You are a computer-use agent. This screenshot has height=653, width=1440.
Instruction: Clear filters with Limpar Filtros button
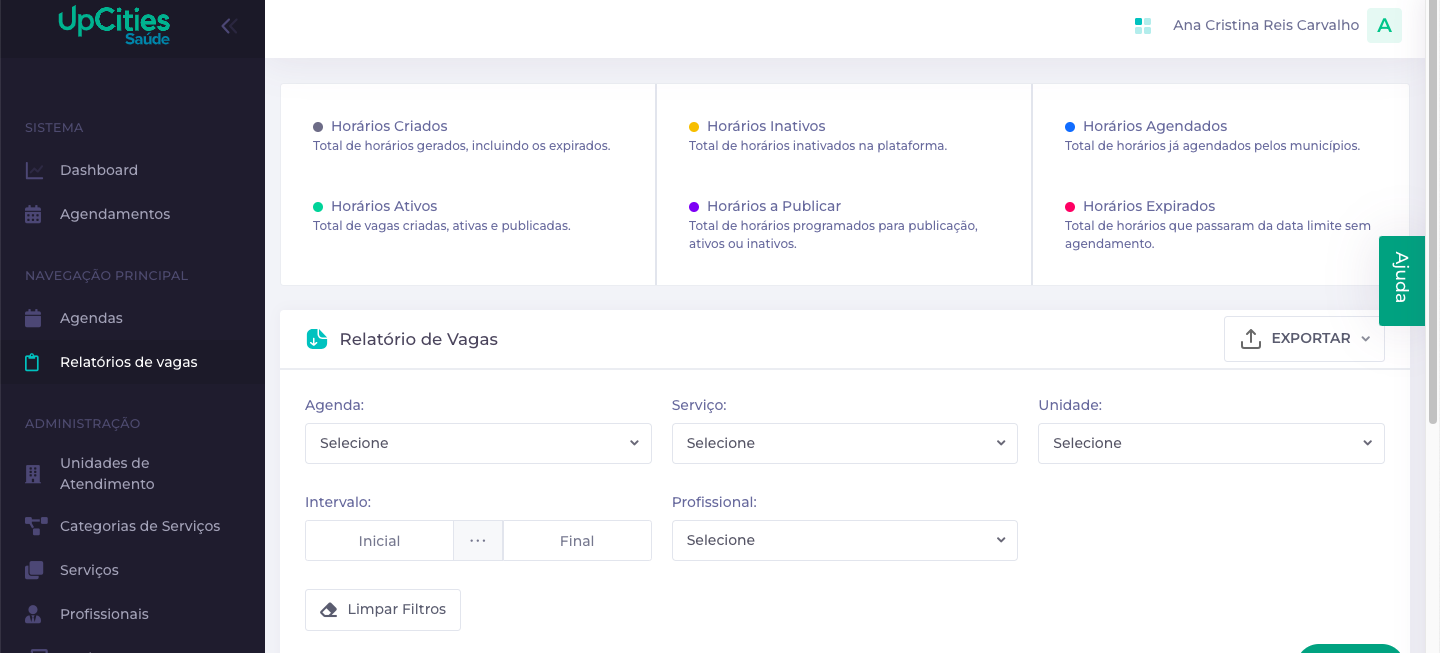coord(383,610)
